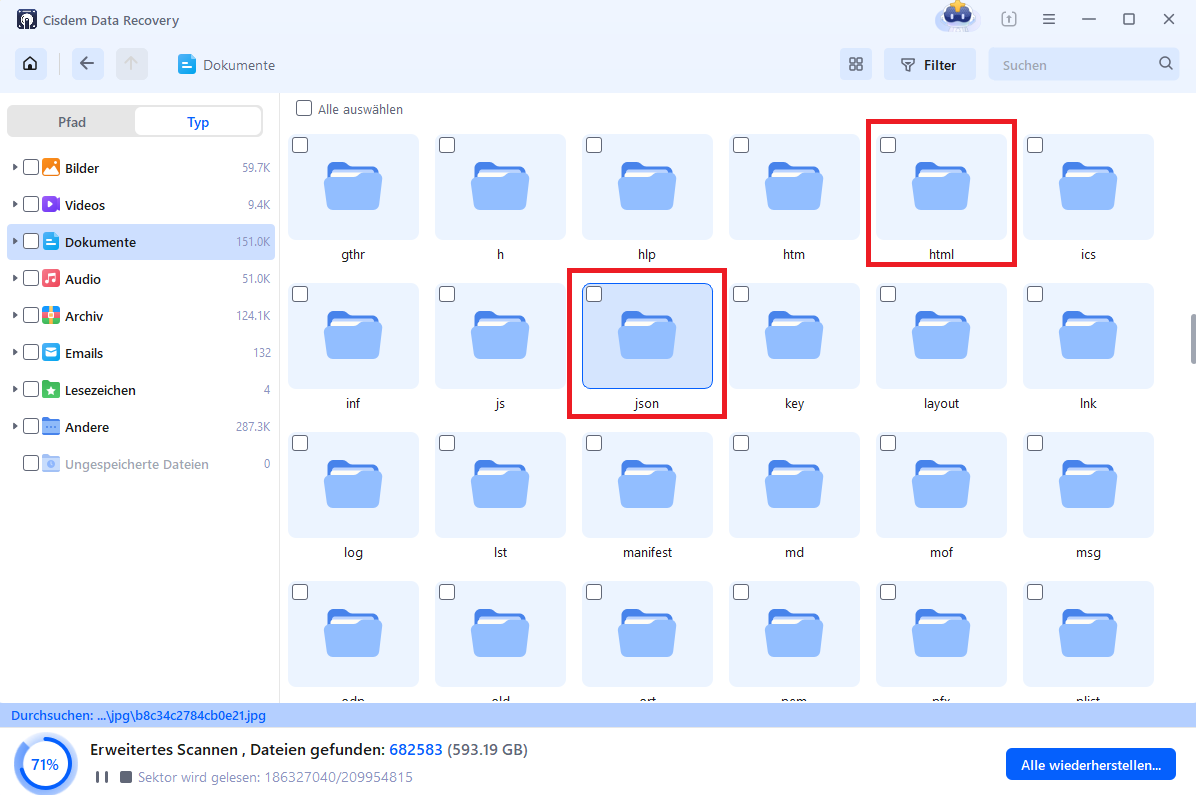Image resolution: width=1196 pixels, height=795 pixels.
Task: Click Alle wiederherstellen button
Action: point(1091,764)
